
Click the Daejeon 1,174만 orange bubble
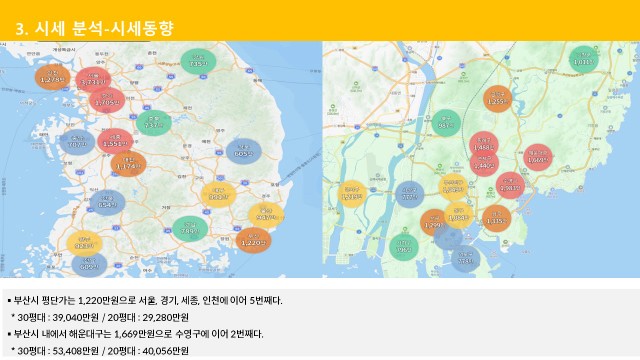pos(129,164)
